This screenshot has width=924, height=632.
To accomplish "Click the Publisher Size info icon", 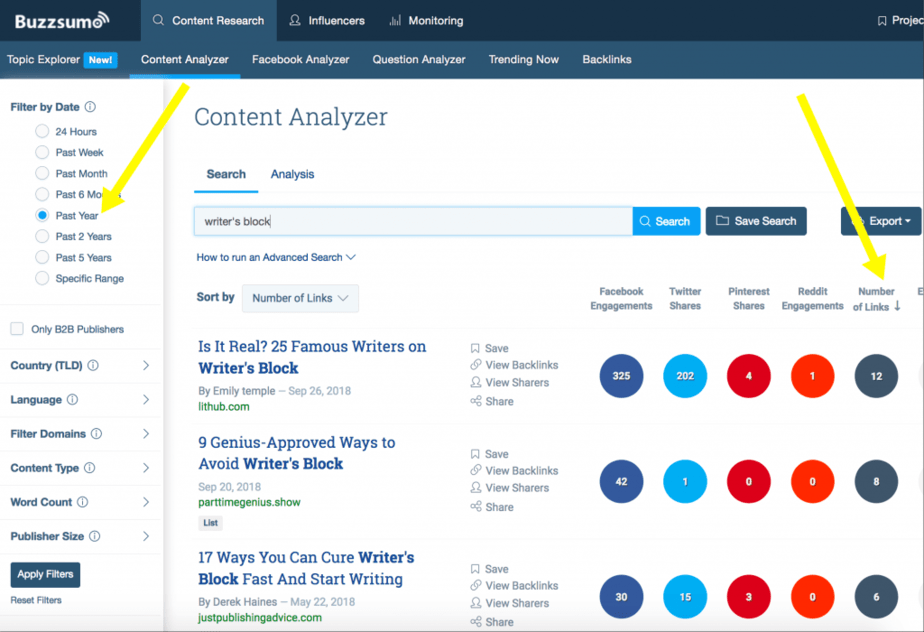I will (x=94, y=536).
